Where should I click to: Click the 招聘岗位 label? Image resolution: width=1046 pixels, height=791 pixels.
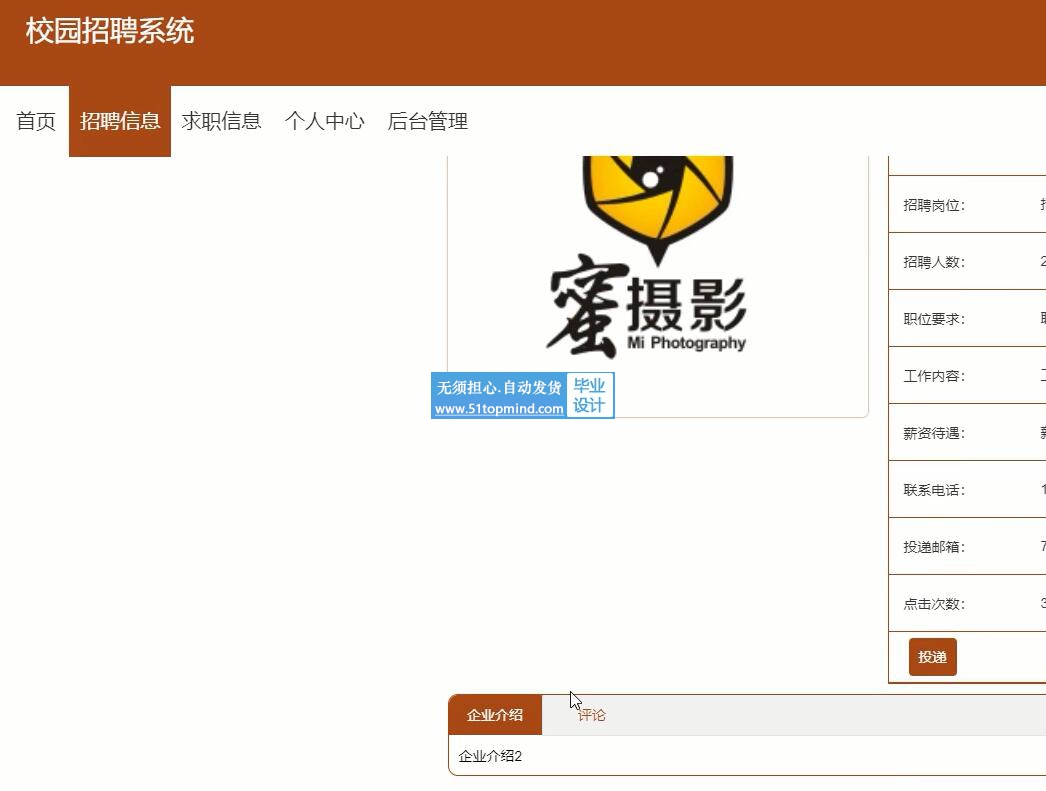point(934,205)
